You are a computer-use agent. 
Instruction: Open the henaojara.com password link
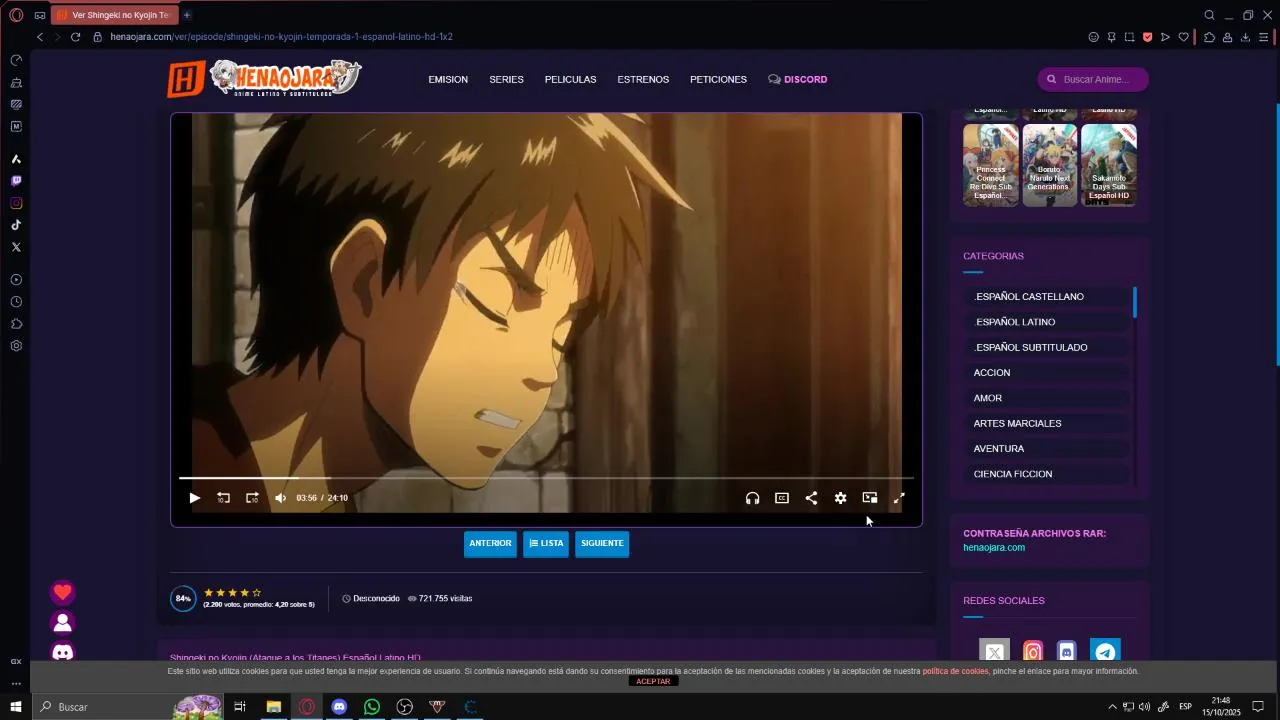click(994, 548)
